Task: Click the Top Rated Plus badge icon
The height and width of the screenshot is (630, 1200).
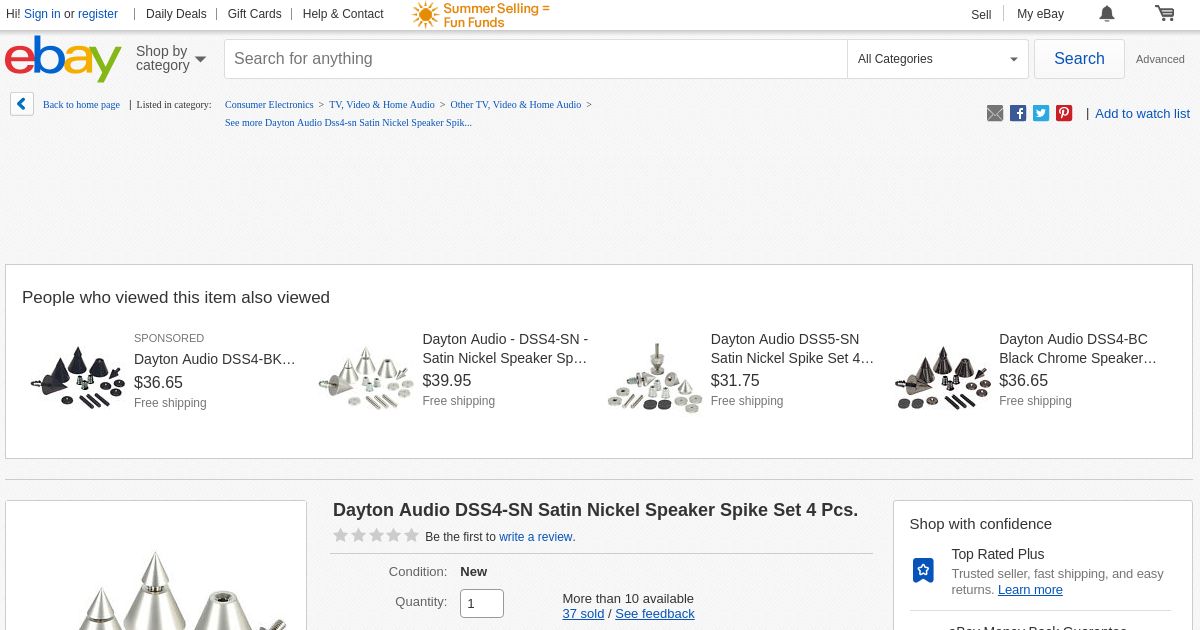Action: (923, 570)
